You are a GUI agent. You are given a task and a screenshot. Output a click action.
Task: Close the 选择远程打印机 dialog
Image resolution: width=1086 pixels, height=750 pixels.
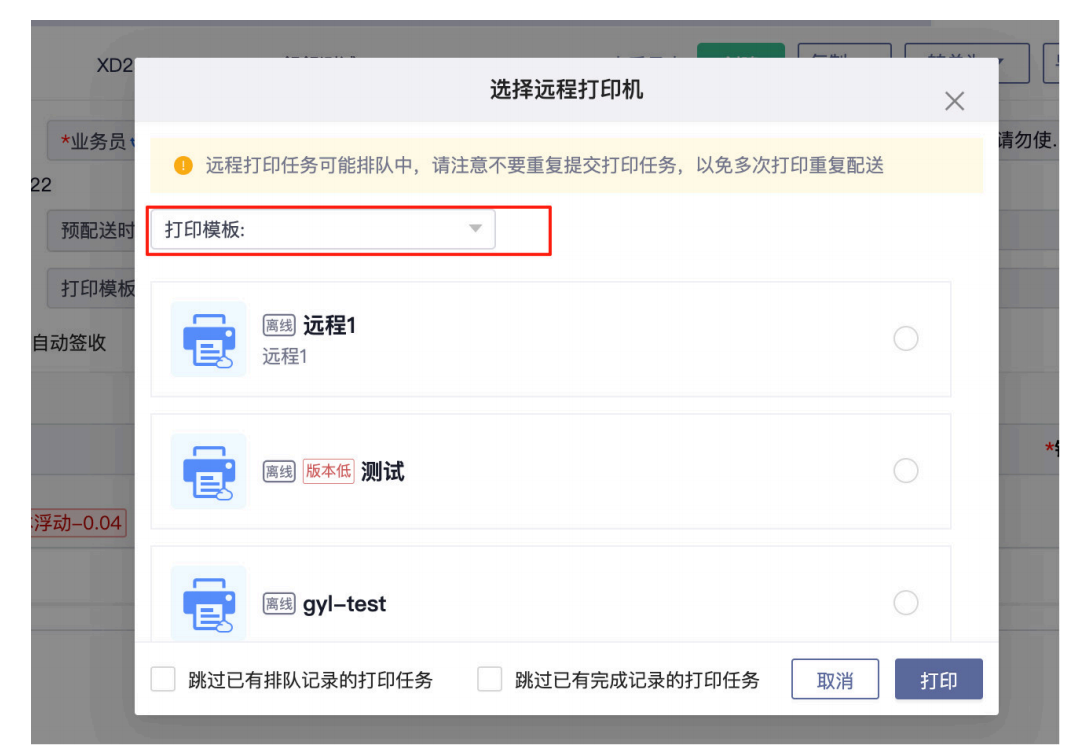tap(955, 101)
